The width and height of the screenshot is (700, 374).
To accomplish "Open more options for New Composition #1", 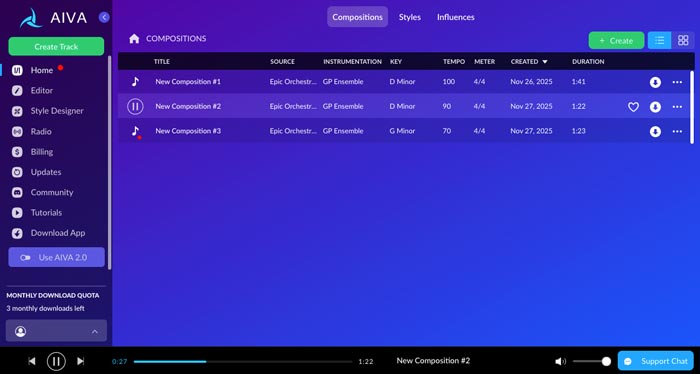I will 677,82.
